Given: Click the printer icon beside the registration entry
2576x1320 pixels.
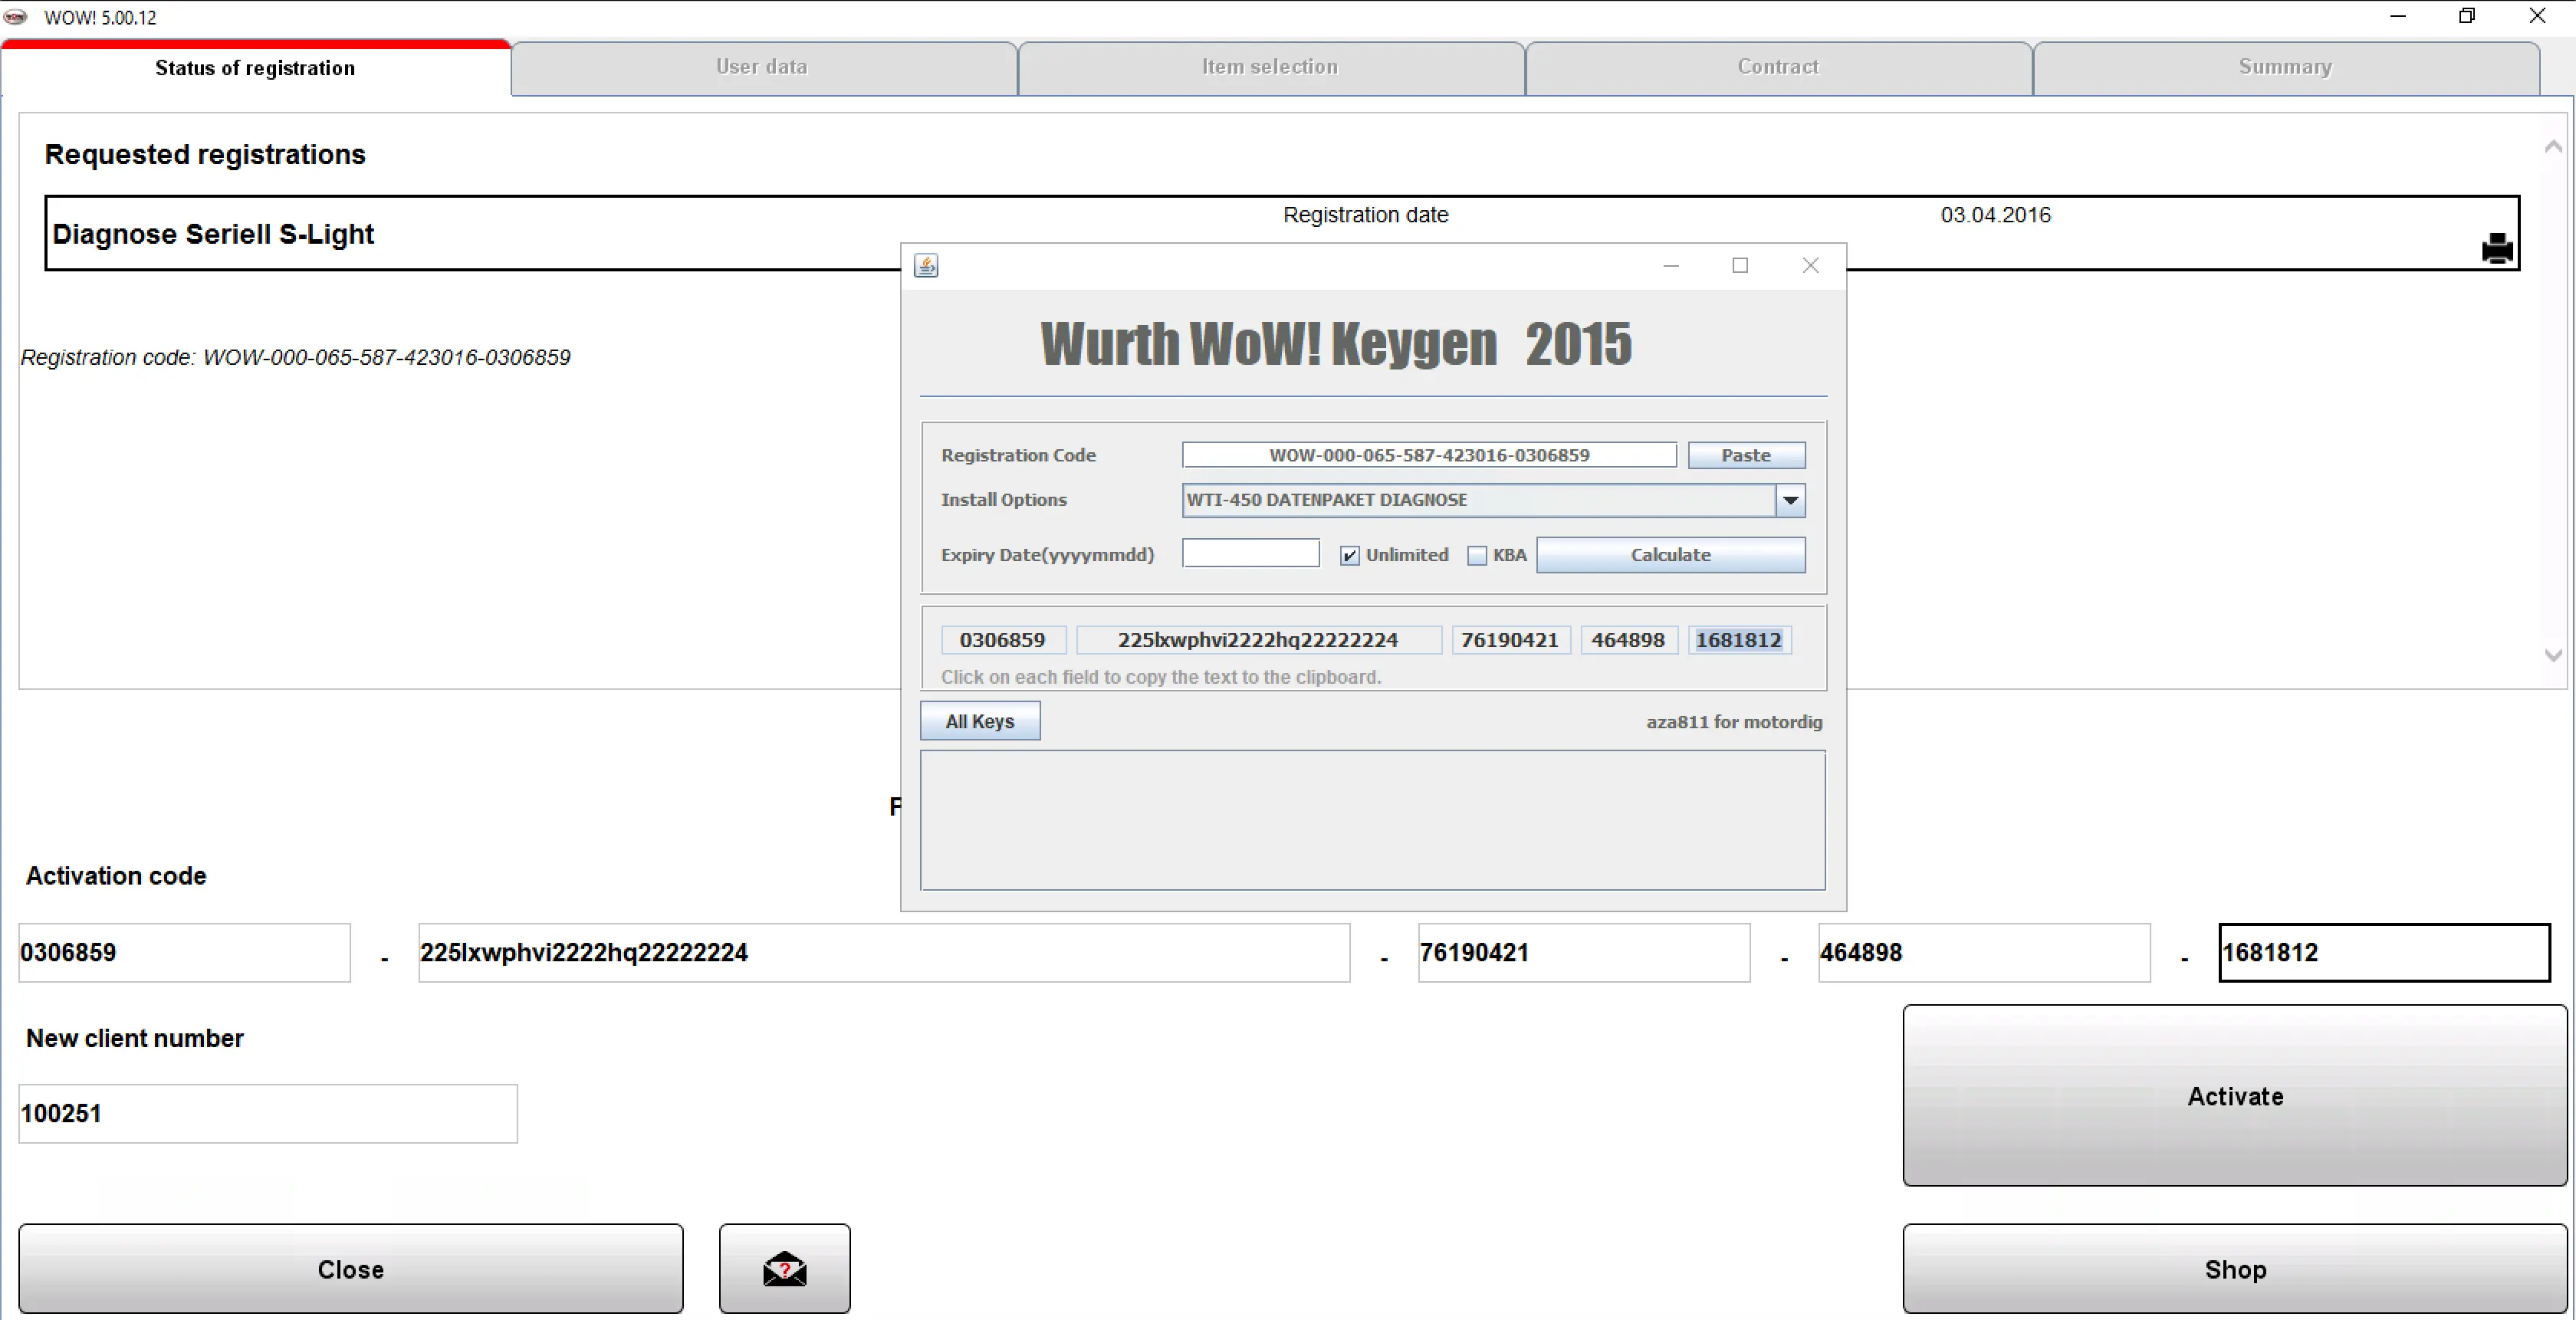Looking at the screenshot, I should click(2496, 248).
